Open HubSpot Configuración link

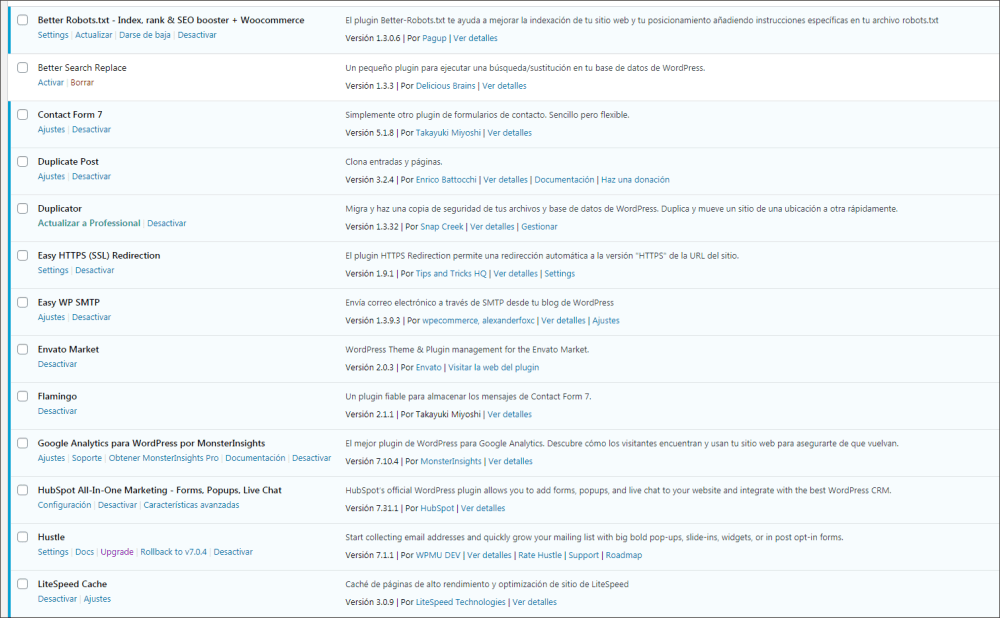[64, 505]
